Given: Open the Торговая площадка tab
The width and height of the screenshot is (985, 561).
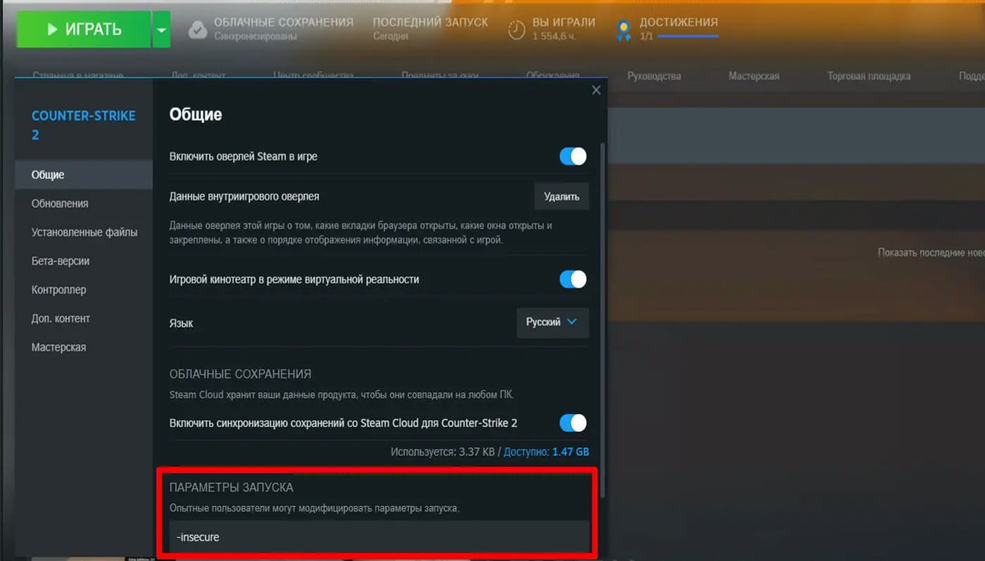Looking at the screenshot, I should (869, 76).
